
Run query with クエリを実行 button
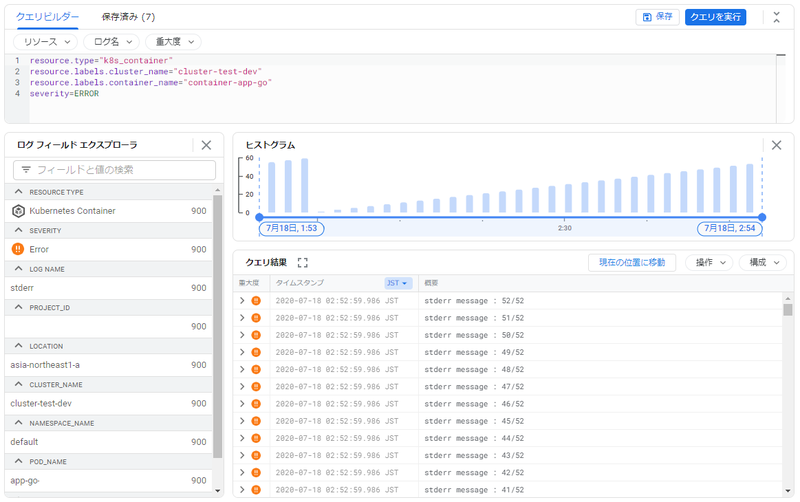point(715,17)
